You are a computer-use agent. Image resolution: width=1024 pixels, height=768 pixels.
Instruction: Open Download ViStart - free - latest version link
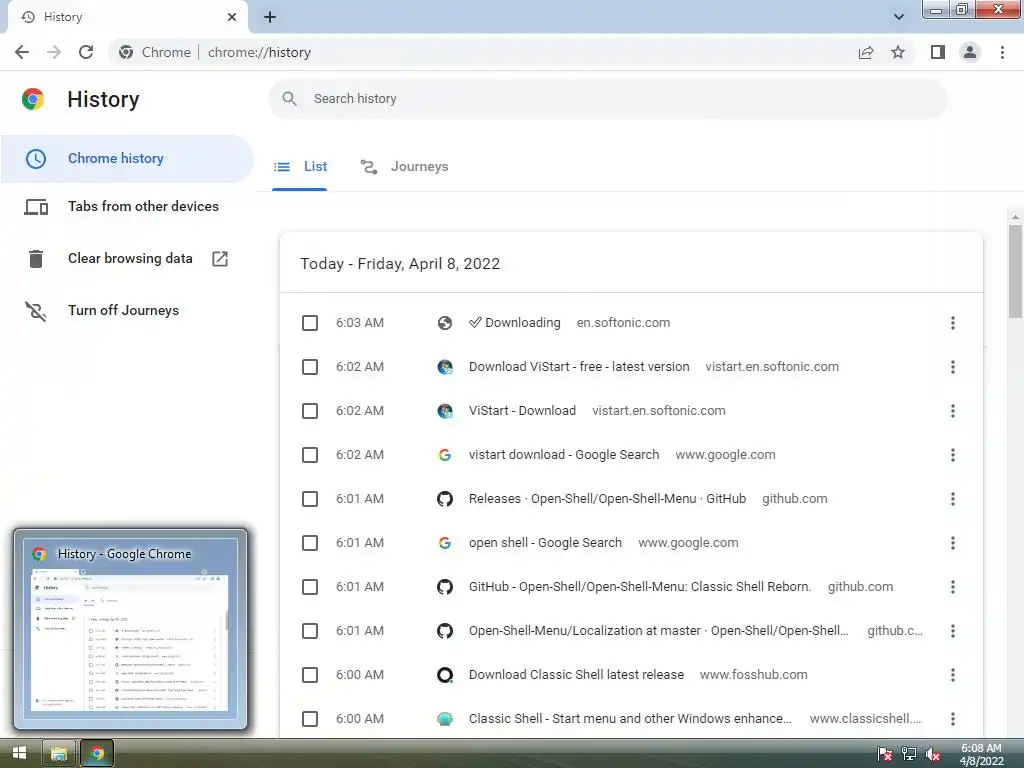coord(579,367)
